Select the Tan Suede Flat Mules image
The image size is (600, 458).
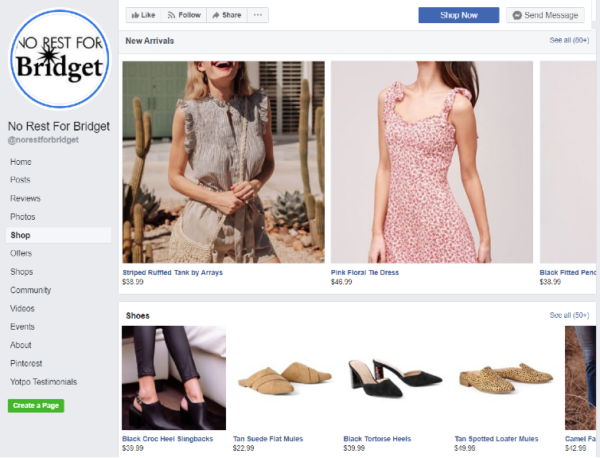(282, 377)
